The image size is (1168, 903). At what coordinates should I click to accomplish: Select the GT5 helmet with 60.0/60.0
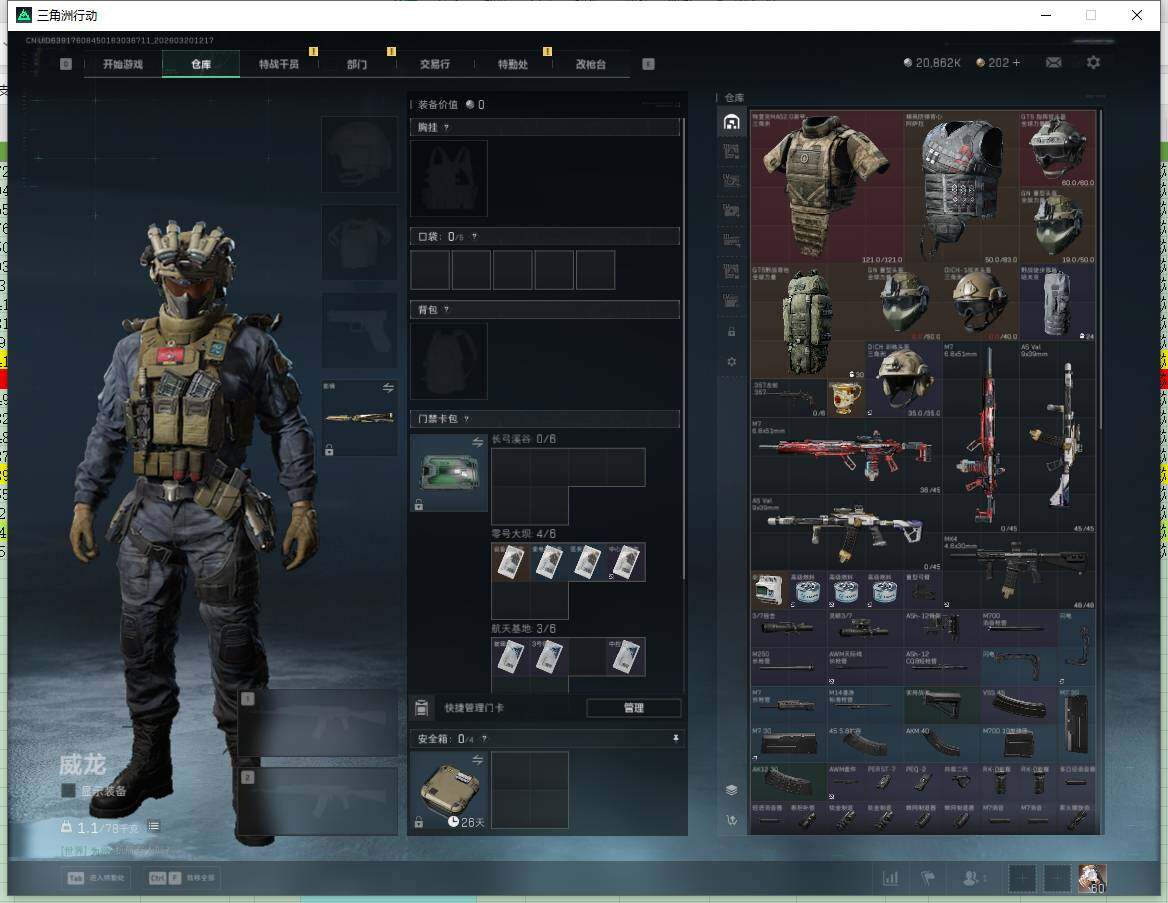coord(1057,149)
